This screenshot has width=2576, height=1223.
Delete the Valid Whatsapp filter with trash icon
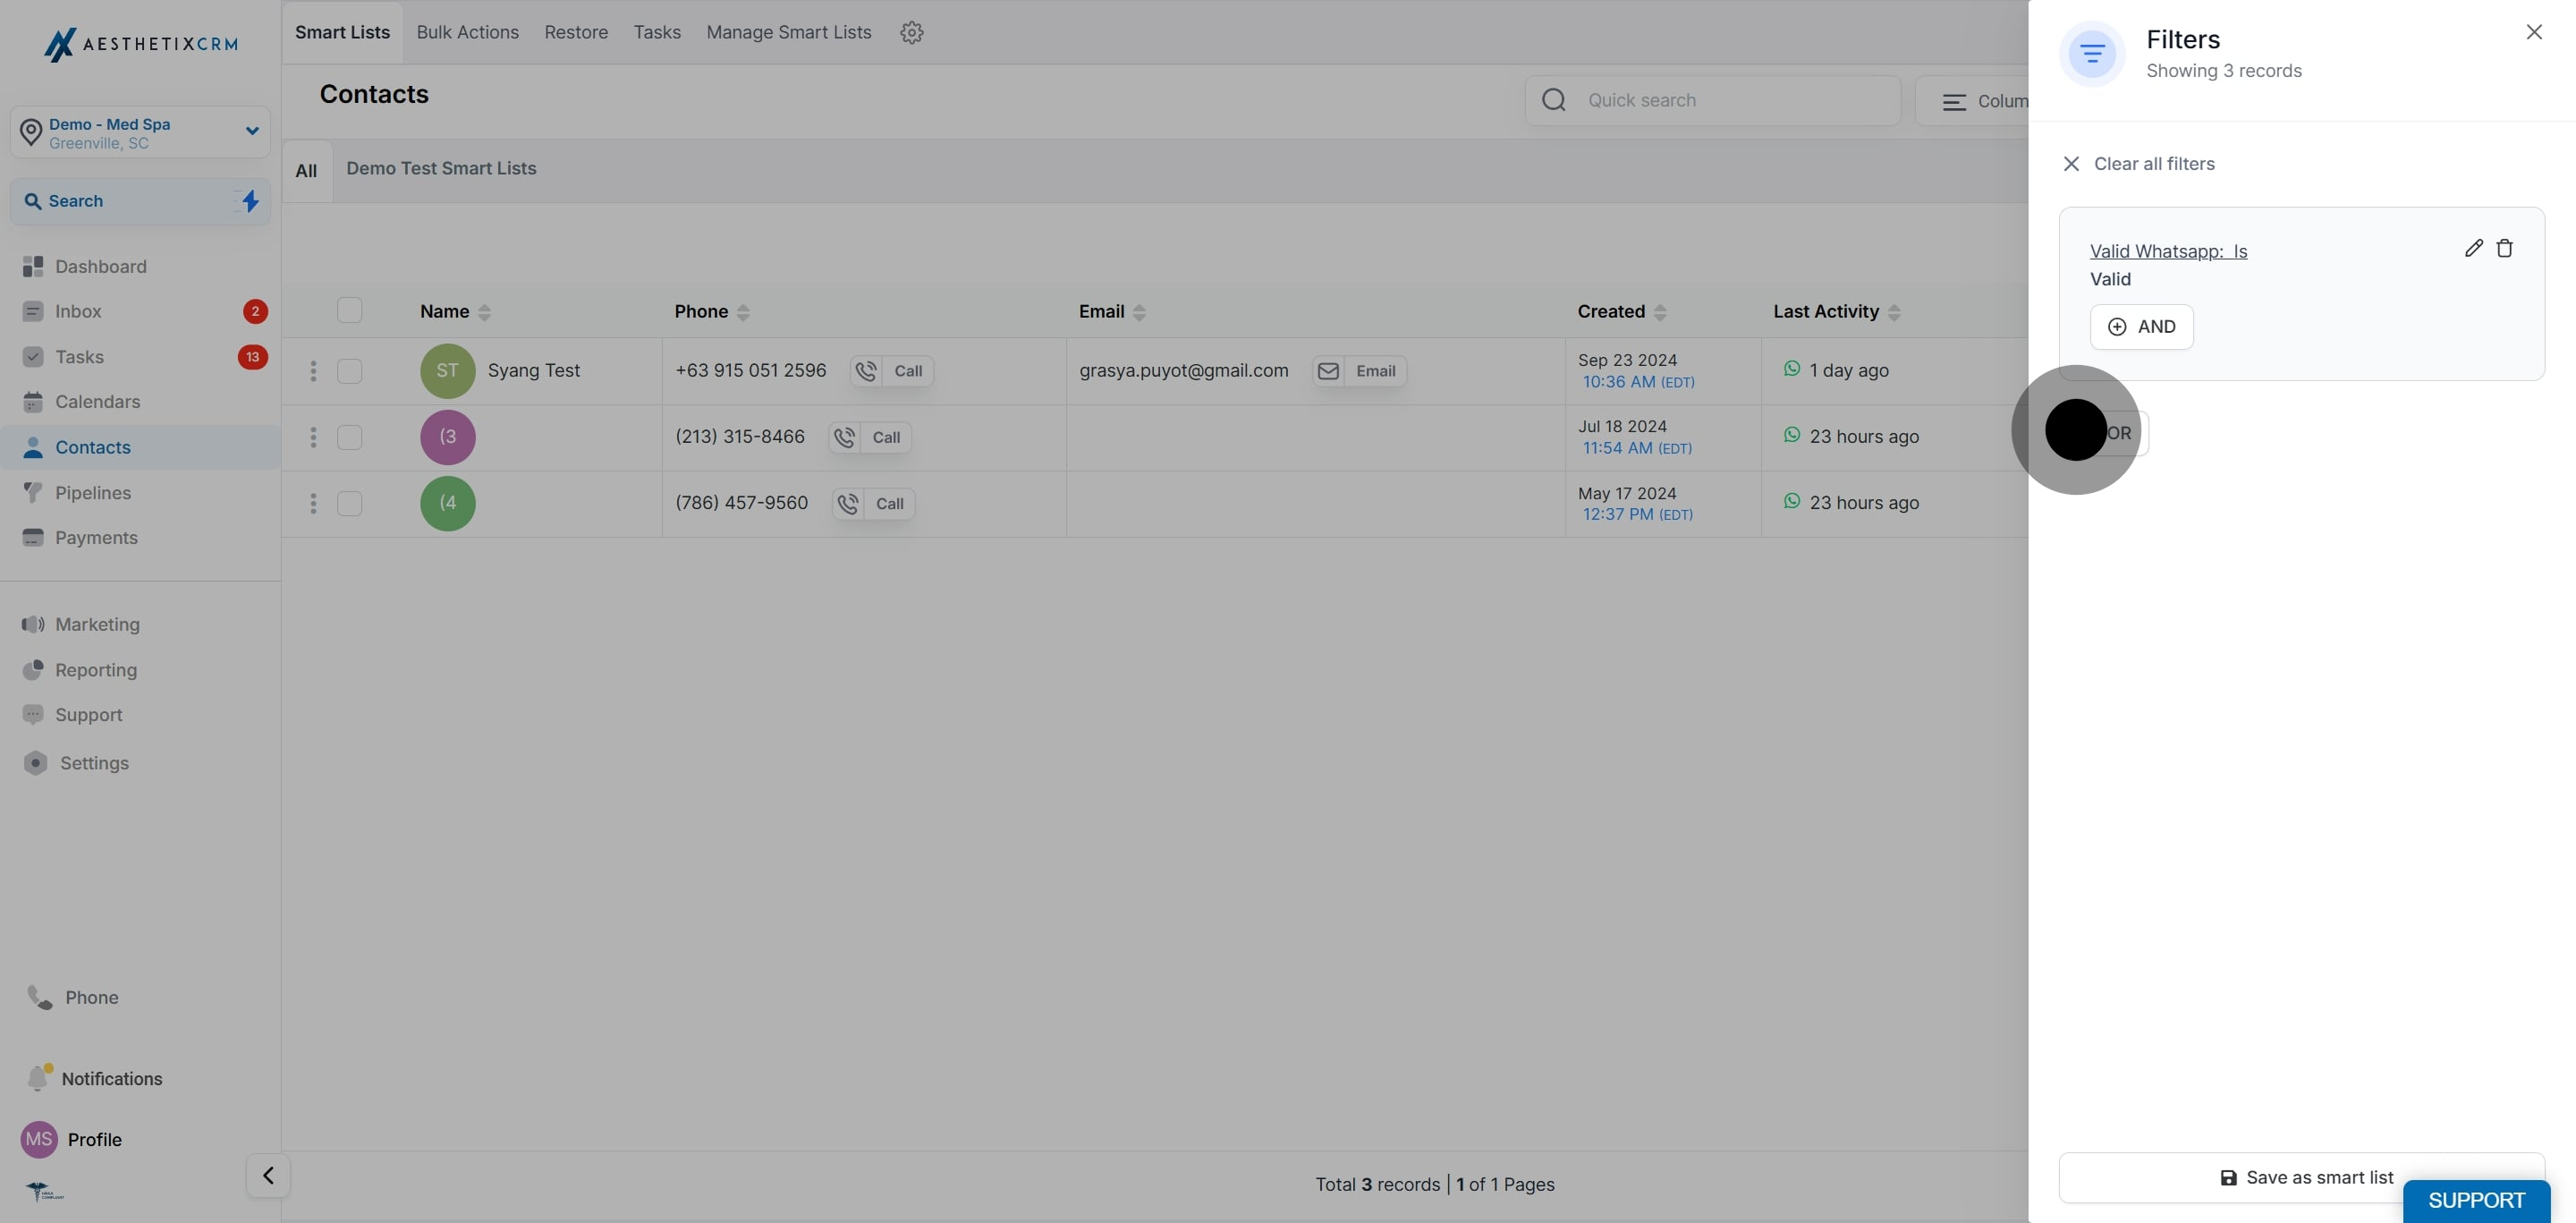pos(2504,248)
